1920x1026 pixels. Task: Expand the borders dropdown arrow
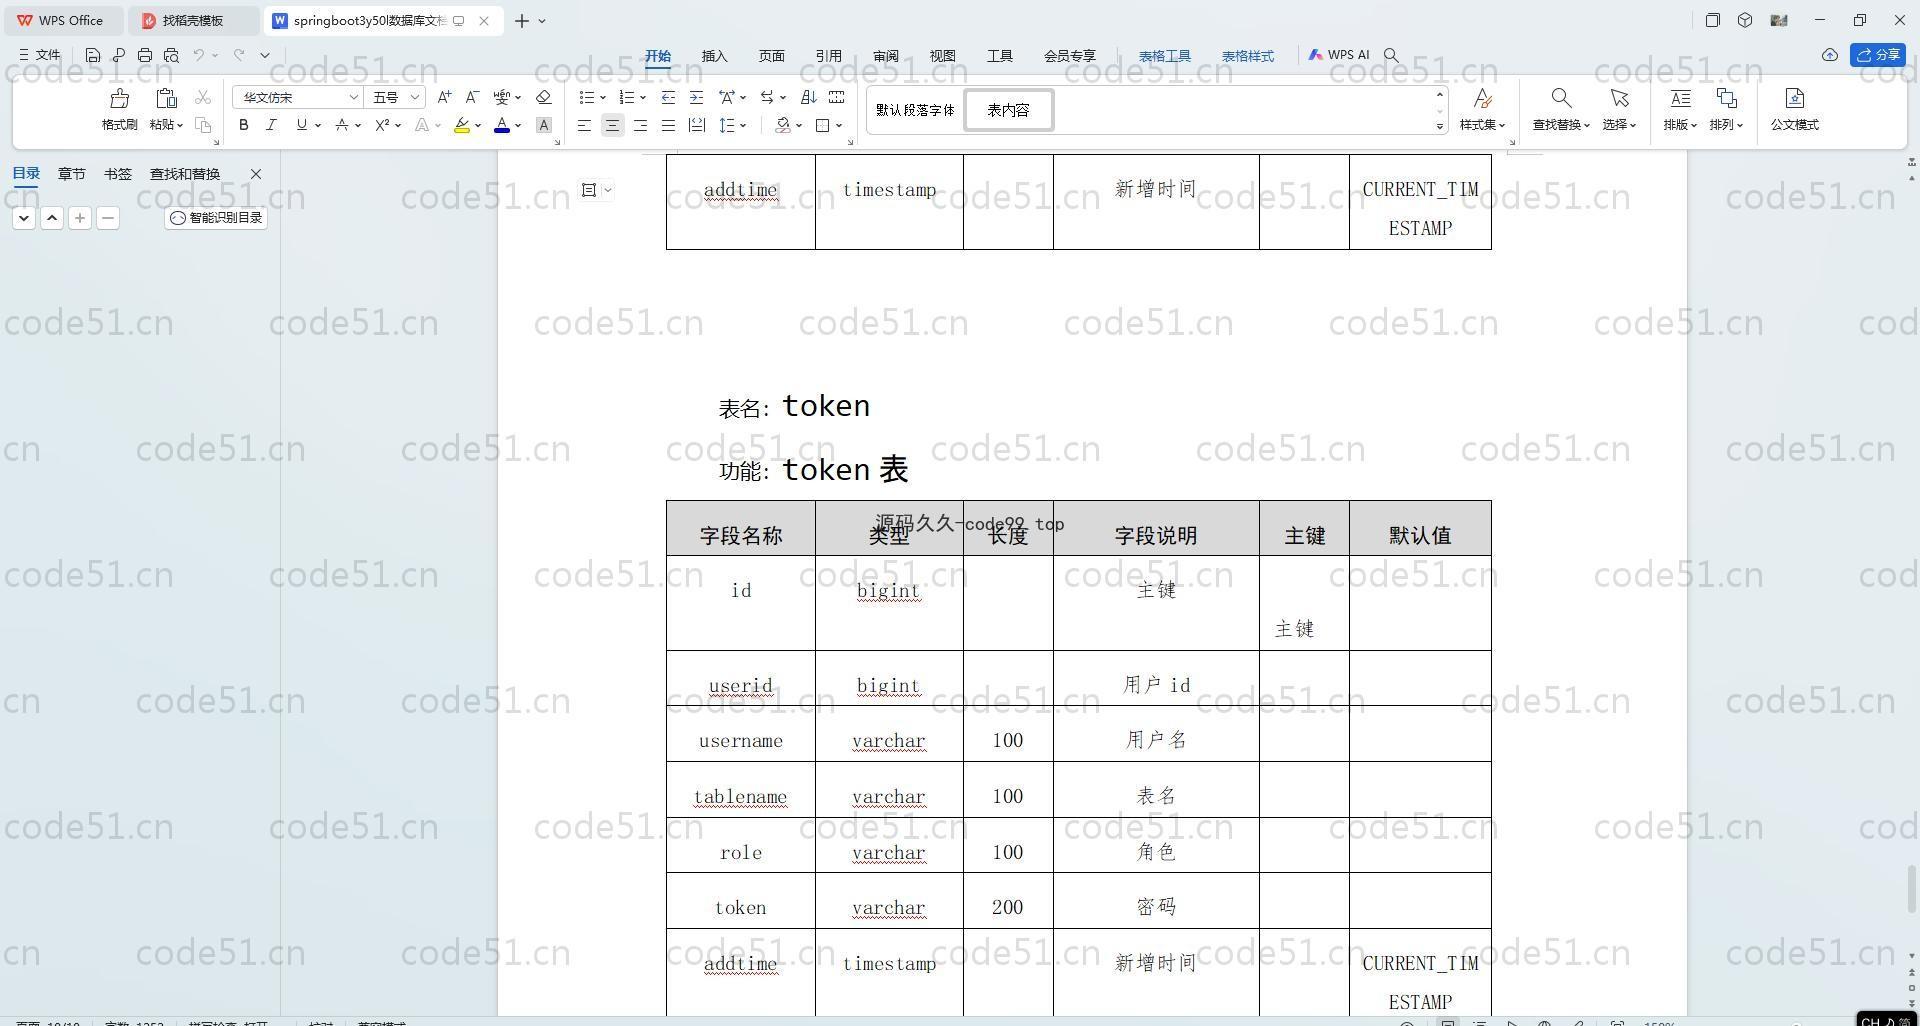(x=839, y=126)
